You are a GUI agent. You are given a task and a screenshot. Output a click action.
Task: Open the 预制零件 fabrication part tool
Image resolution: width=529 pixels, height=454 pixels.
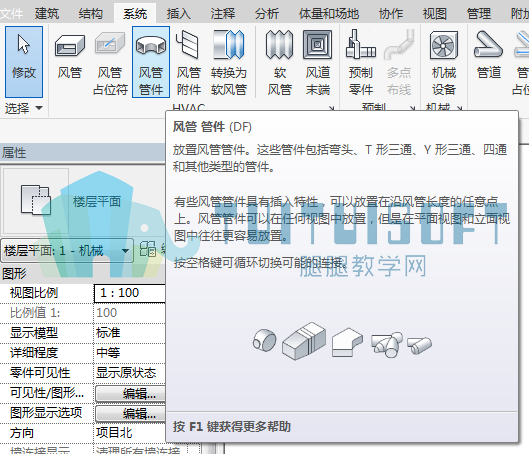361,63
